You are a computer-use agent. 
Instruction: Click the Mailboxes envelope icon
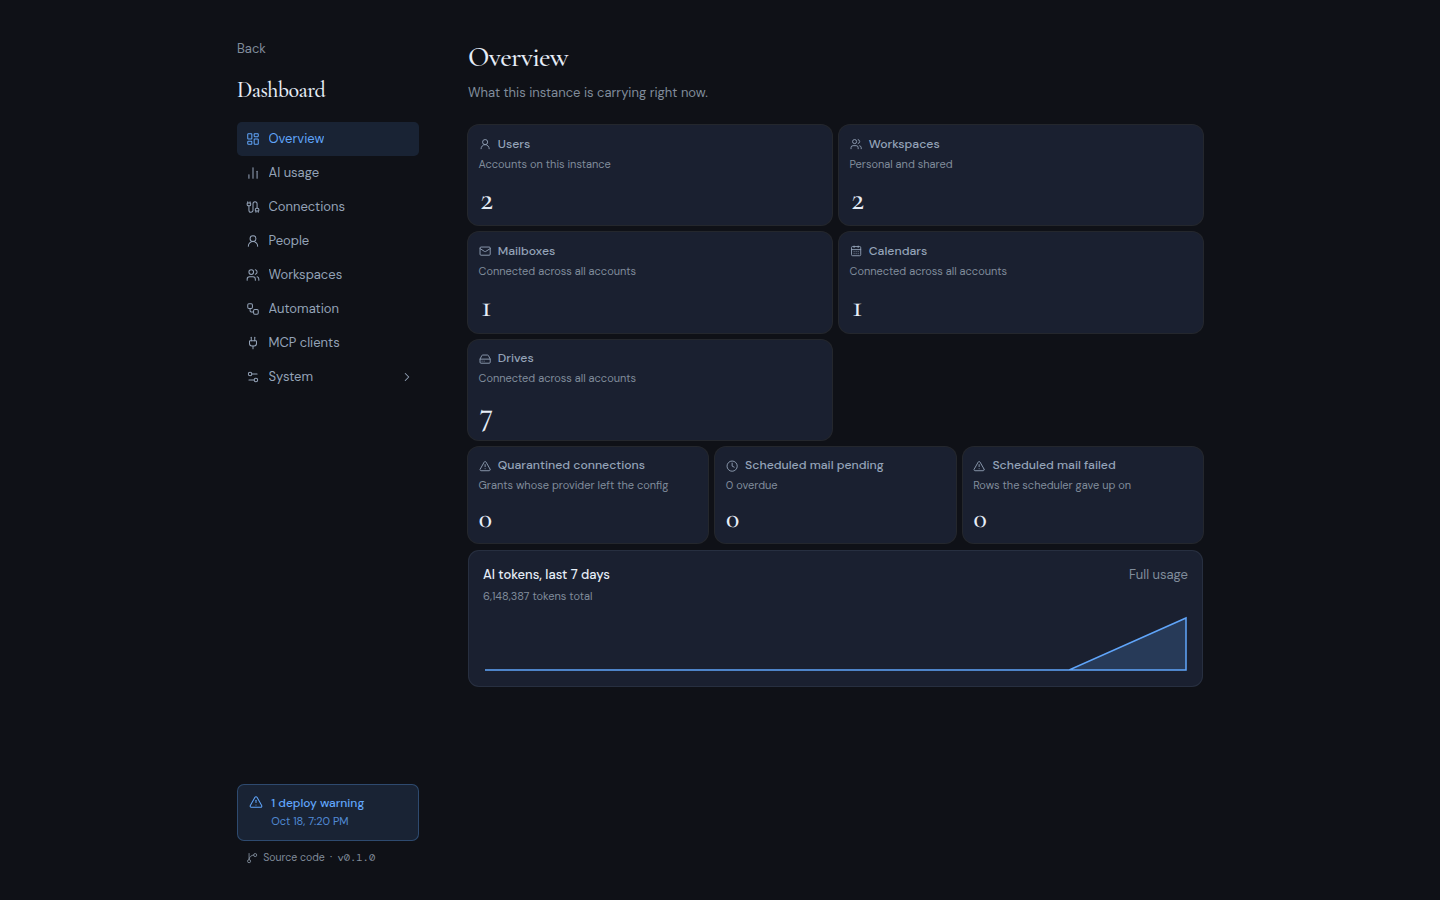coord(485,251)
